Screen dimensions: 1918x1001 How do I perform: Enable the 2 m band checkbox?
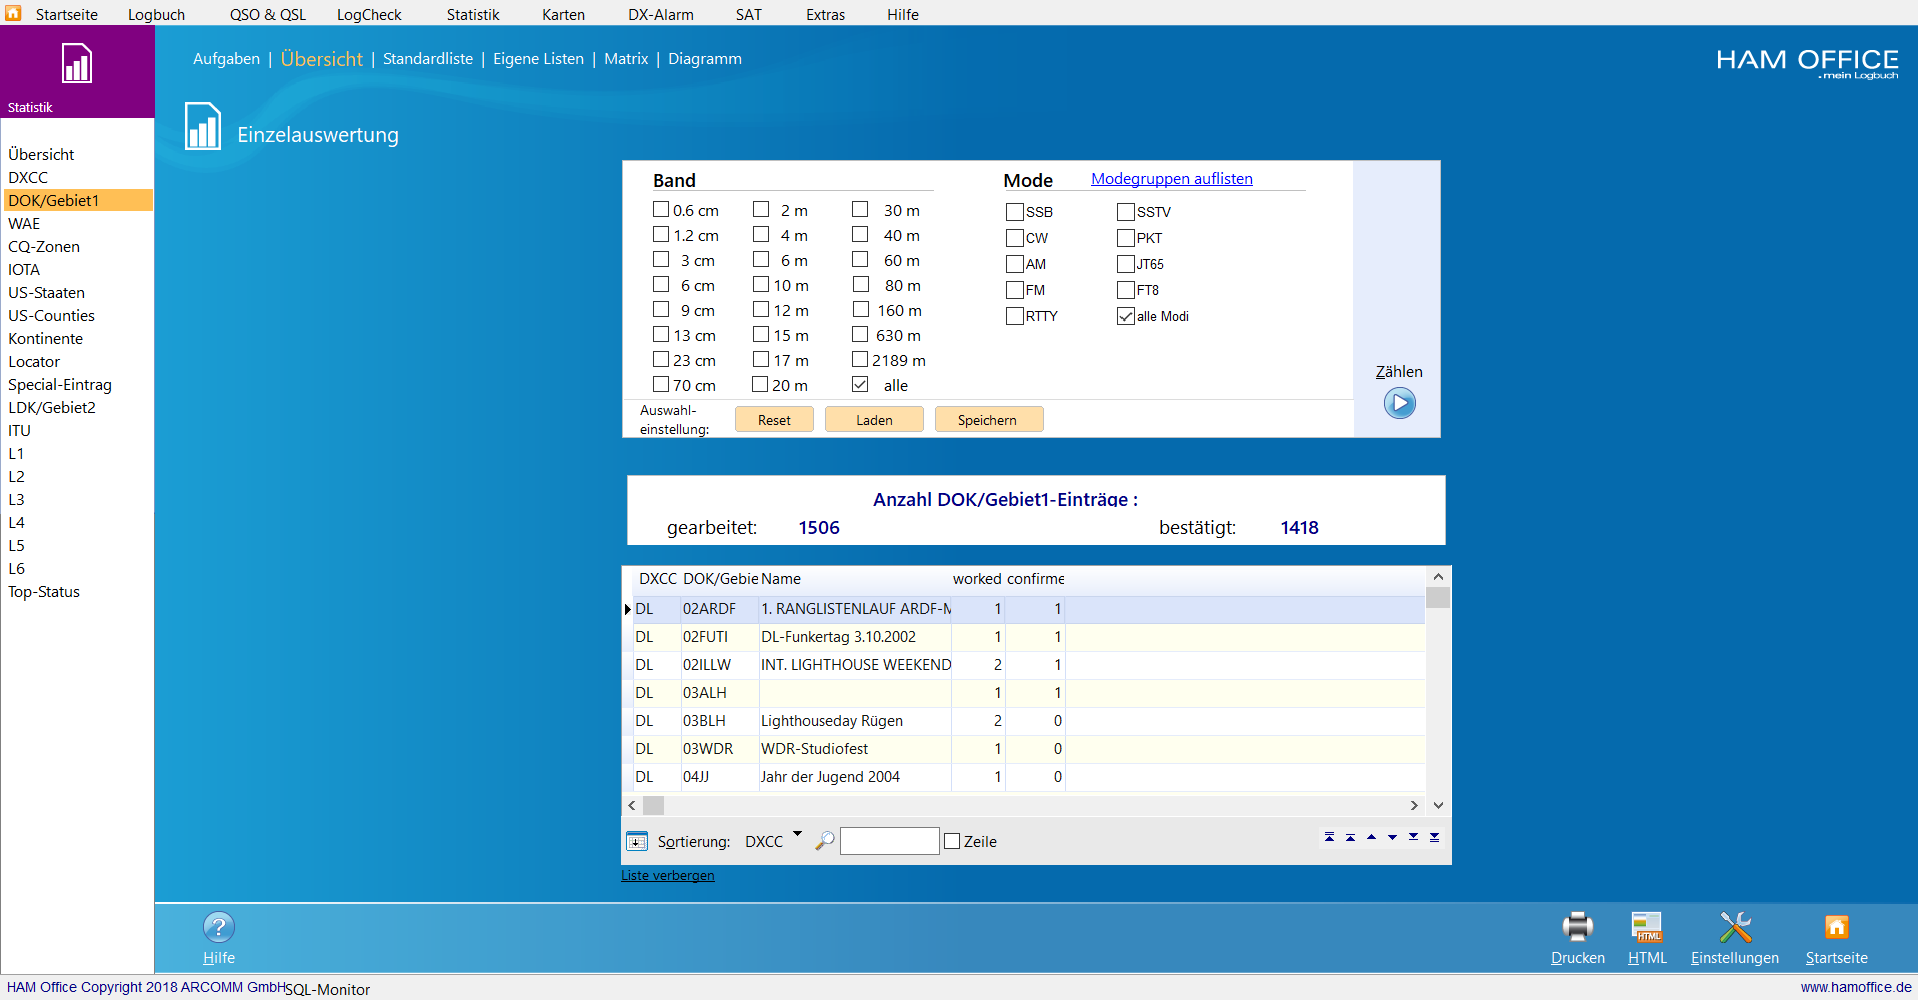pos(760,210)
